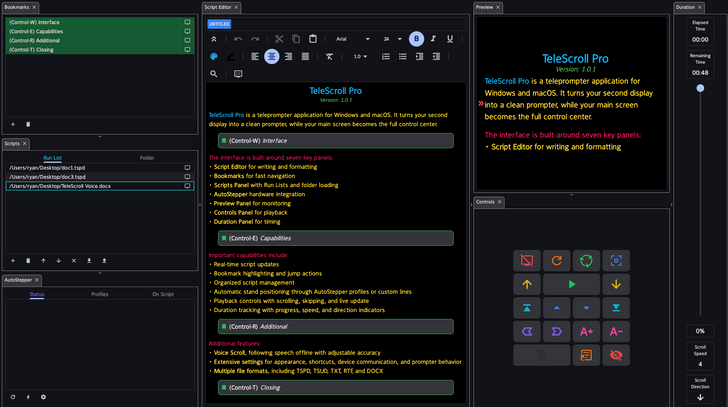The width and height of the screenshot is (728, 407).
Task: Open AutoStepper Profiles tab
Action: coord(100,294)
